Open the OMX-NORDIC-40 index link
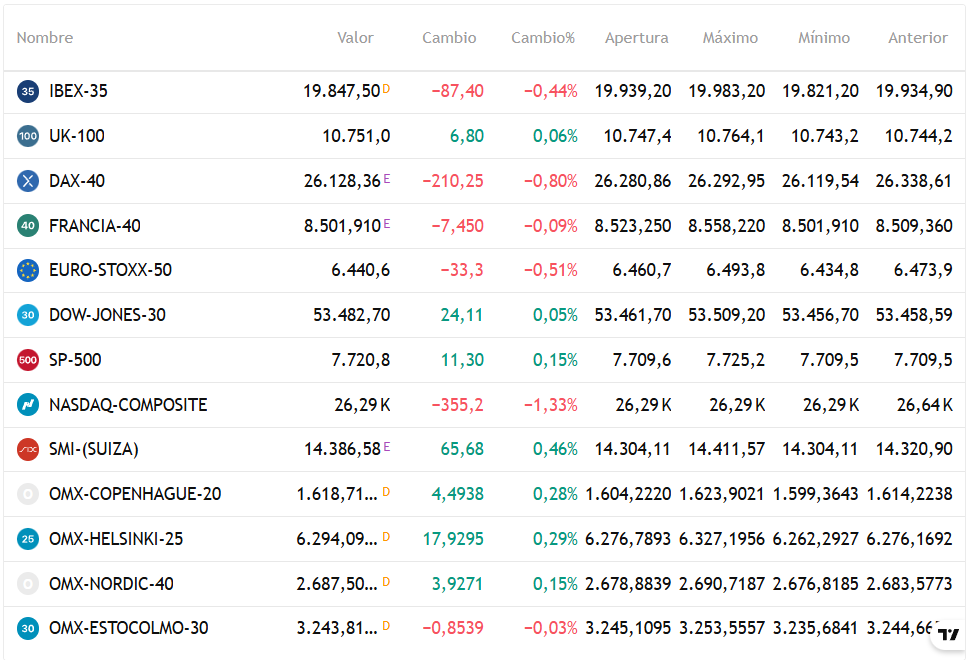 [111, 584]
